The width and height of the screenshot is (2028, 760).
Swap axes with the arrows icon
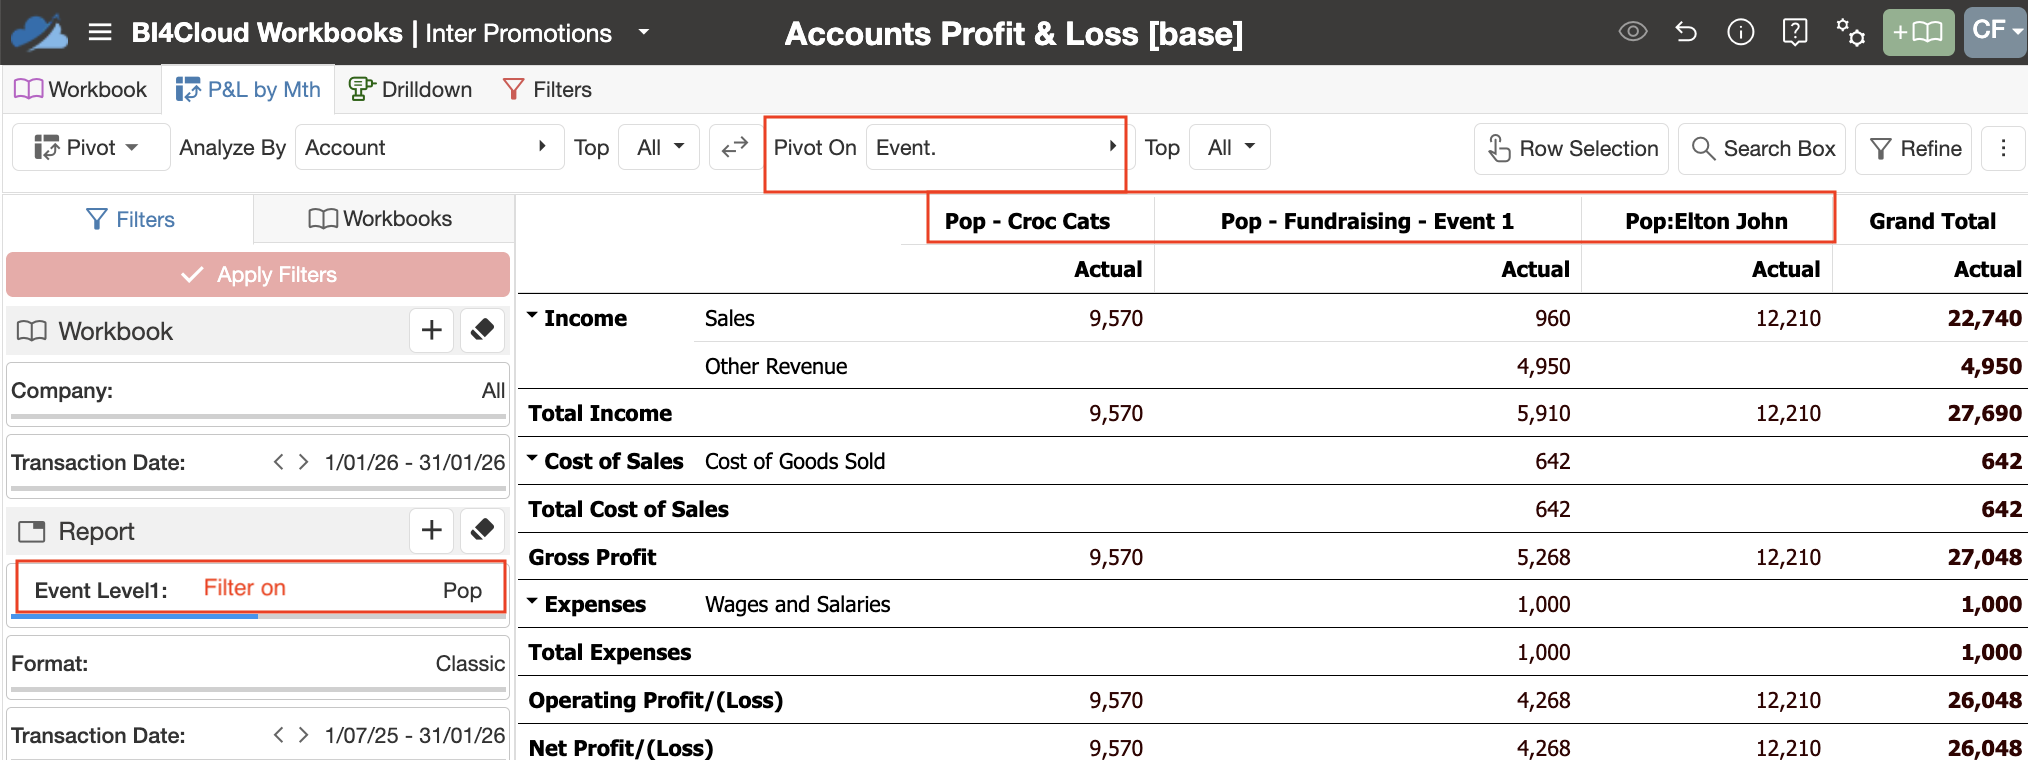[x=735, y=147]
